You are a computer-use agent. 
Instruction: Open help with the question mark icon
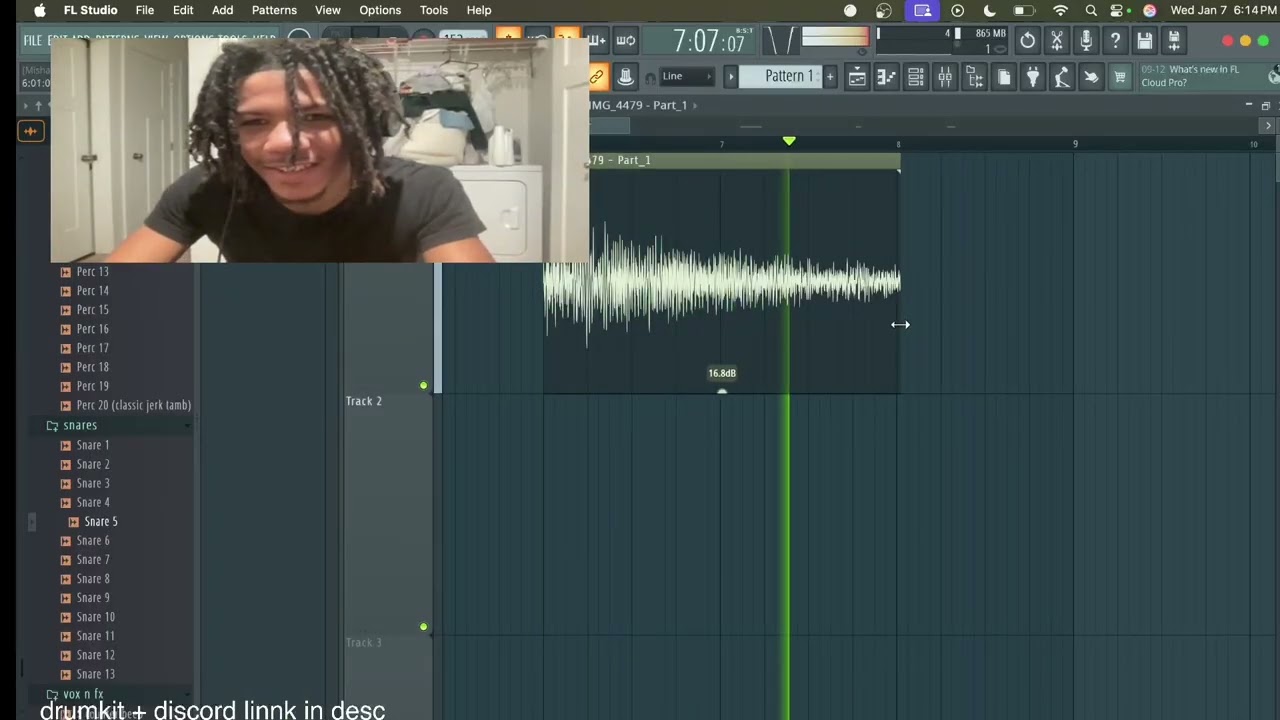coord(1115,41)
